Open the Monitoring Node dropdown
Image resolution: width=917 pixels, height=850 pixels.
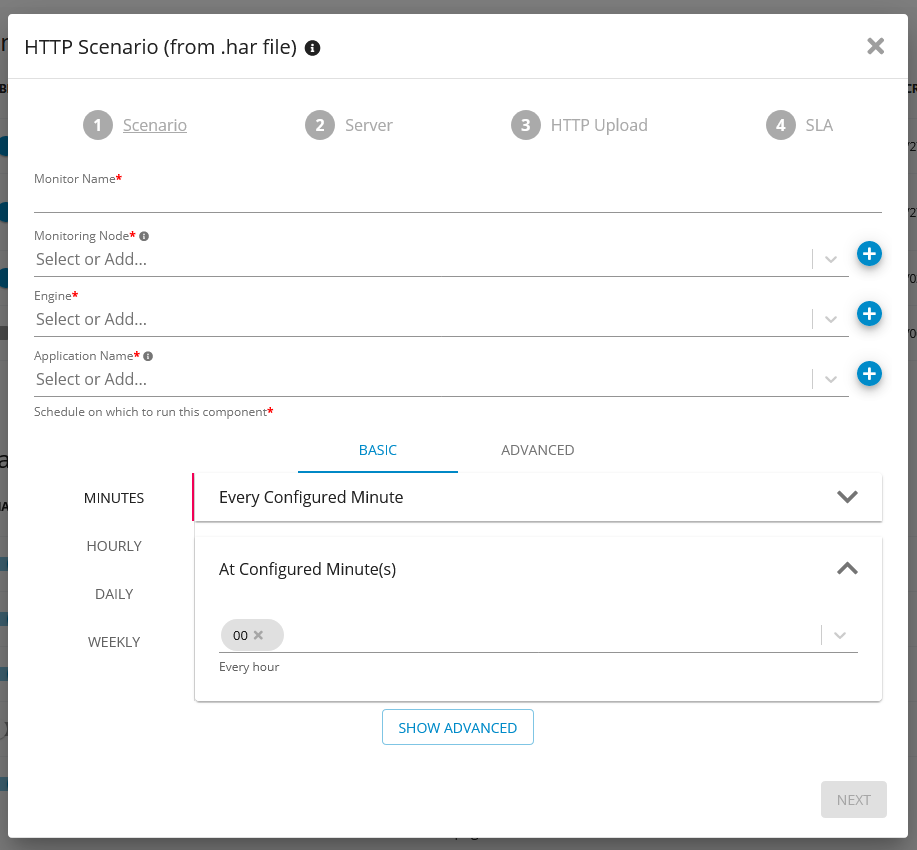coord(831,259)
